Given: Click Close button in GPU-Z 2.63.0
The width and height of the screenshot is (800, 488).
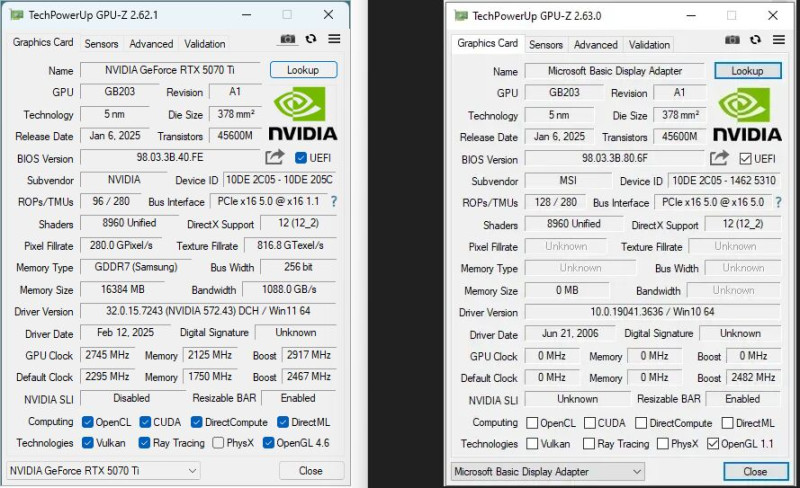Looking at the screenshot, I should (x=755, y=472).
